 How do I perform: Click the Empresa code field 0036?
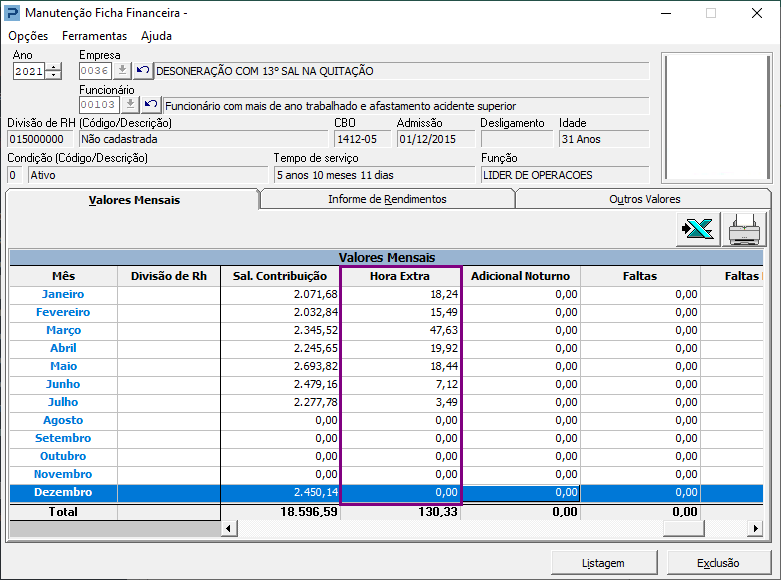(x=95, y=71)
